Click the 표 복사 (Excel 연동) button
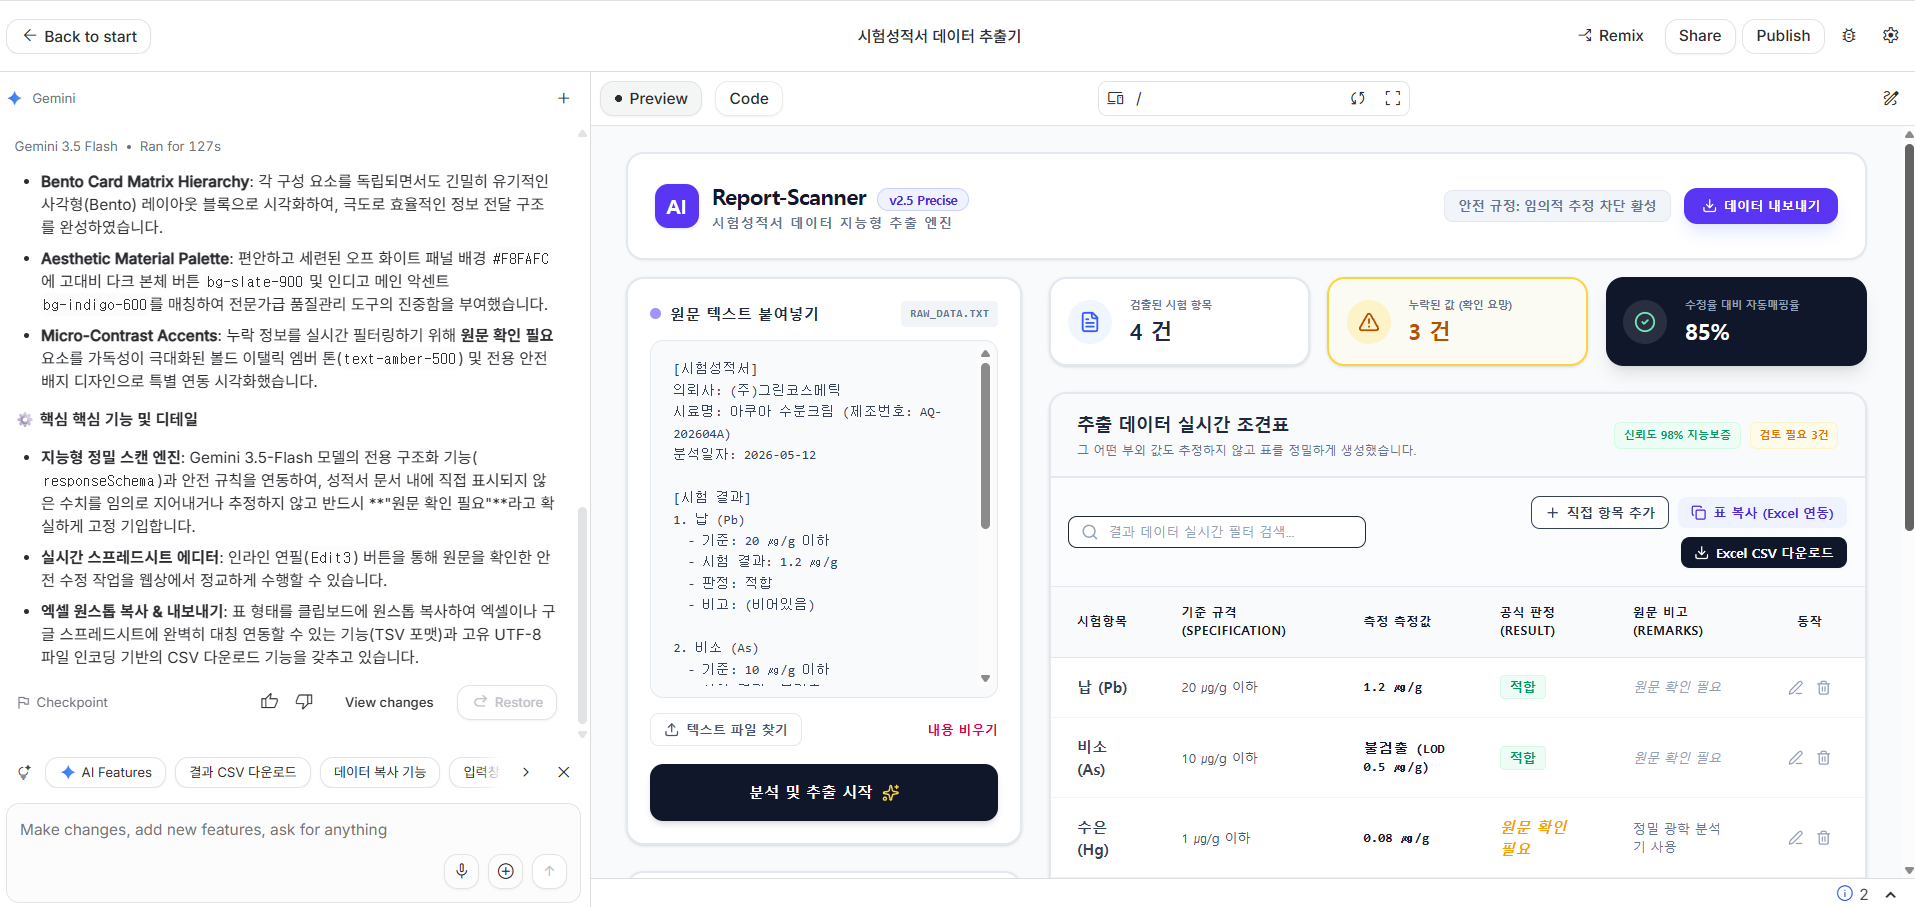The width and height of the screenshot is (1915, 907). (1763, 513)
